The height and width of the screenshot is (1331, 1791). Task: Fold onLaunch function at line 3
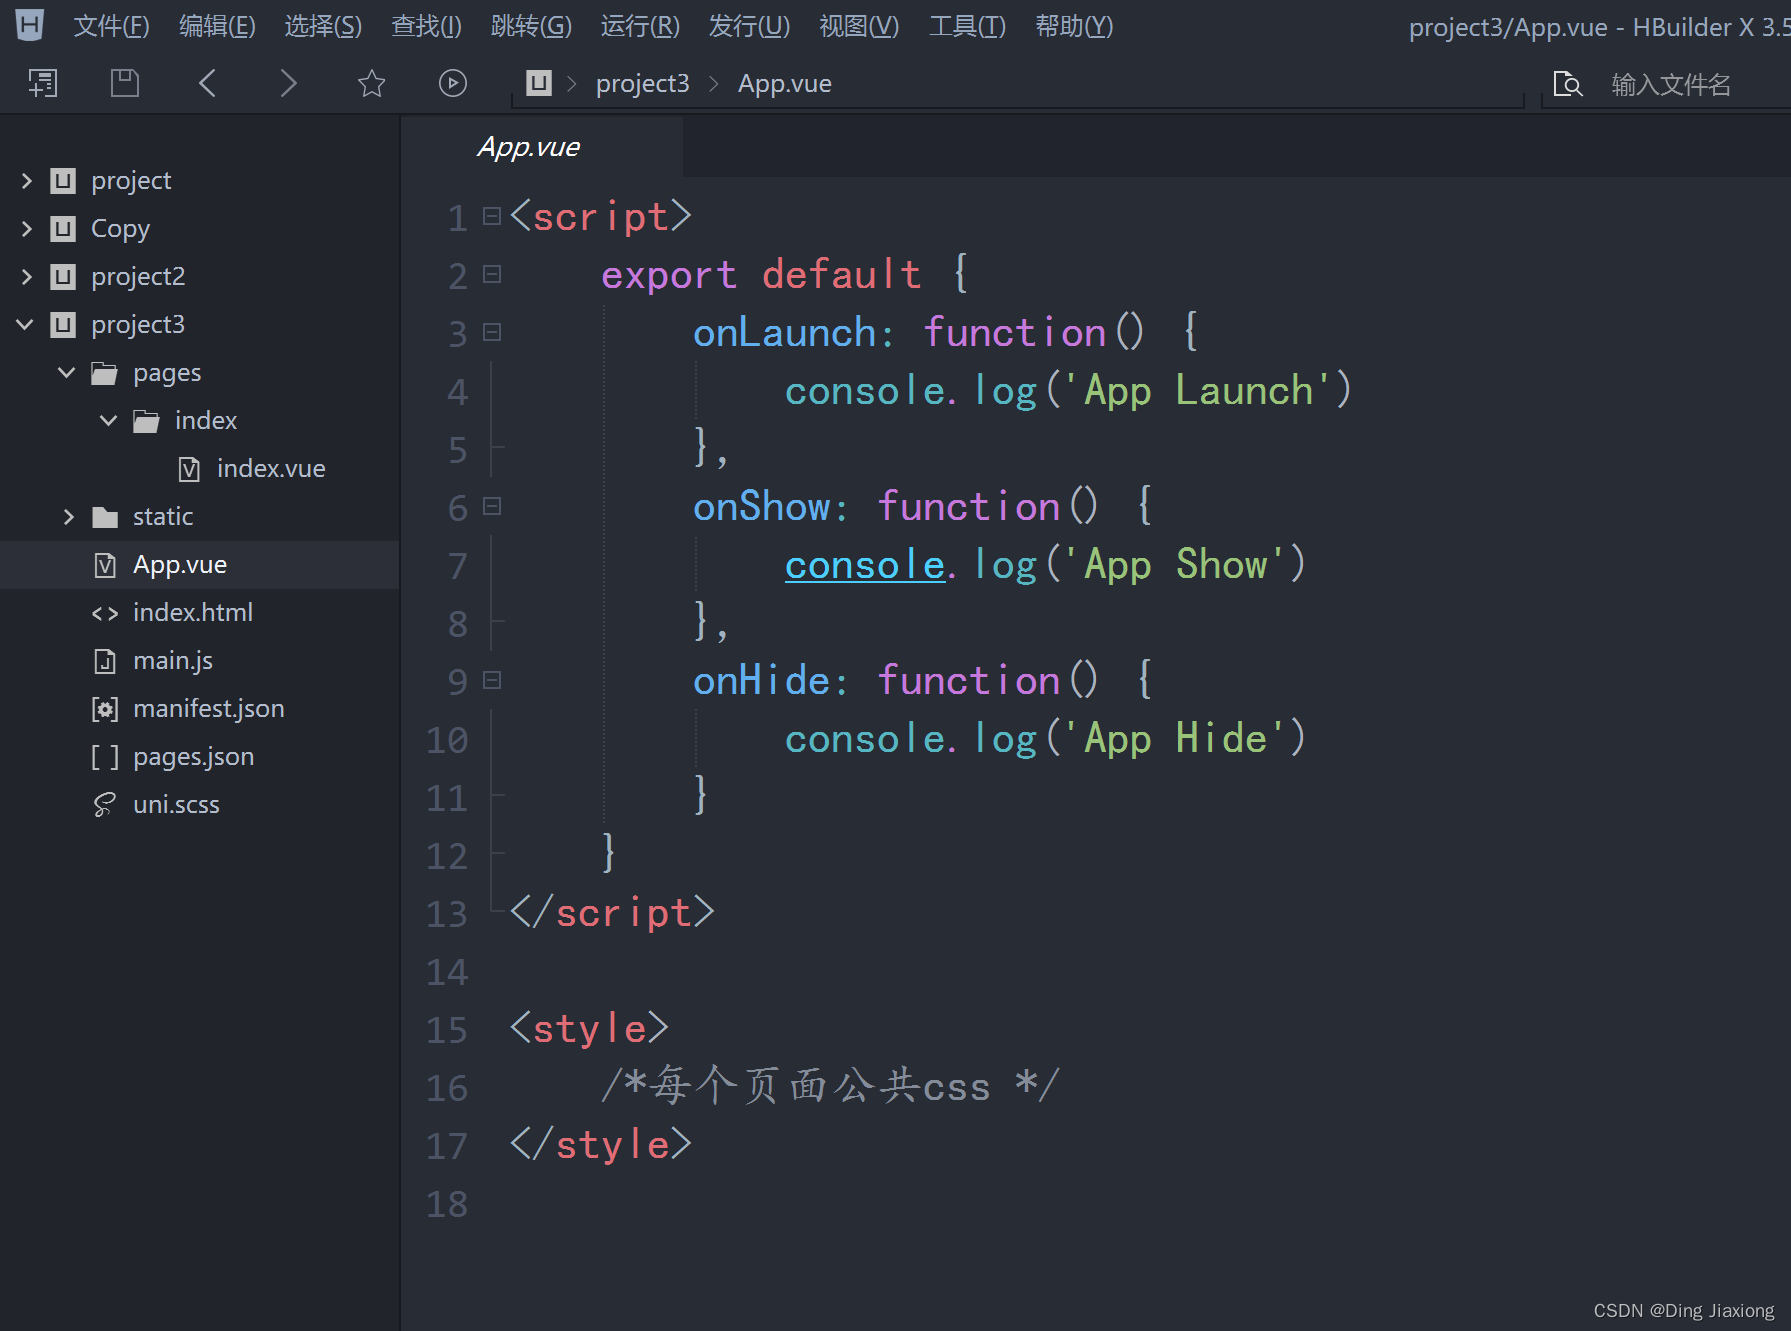click(492, 332)
